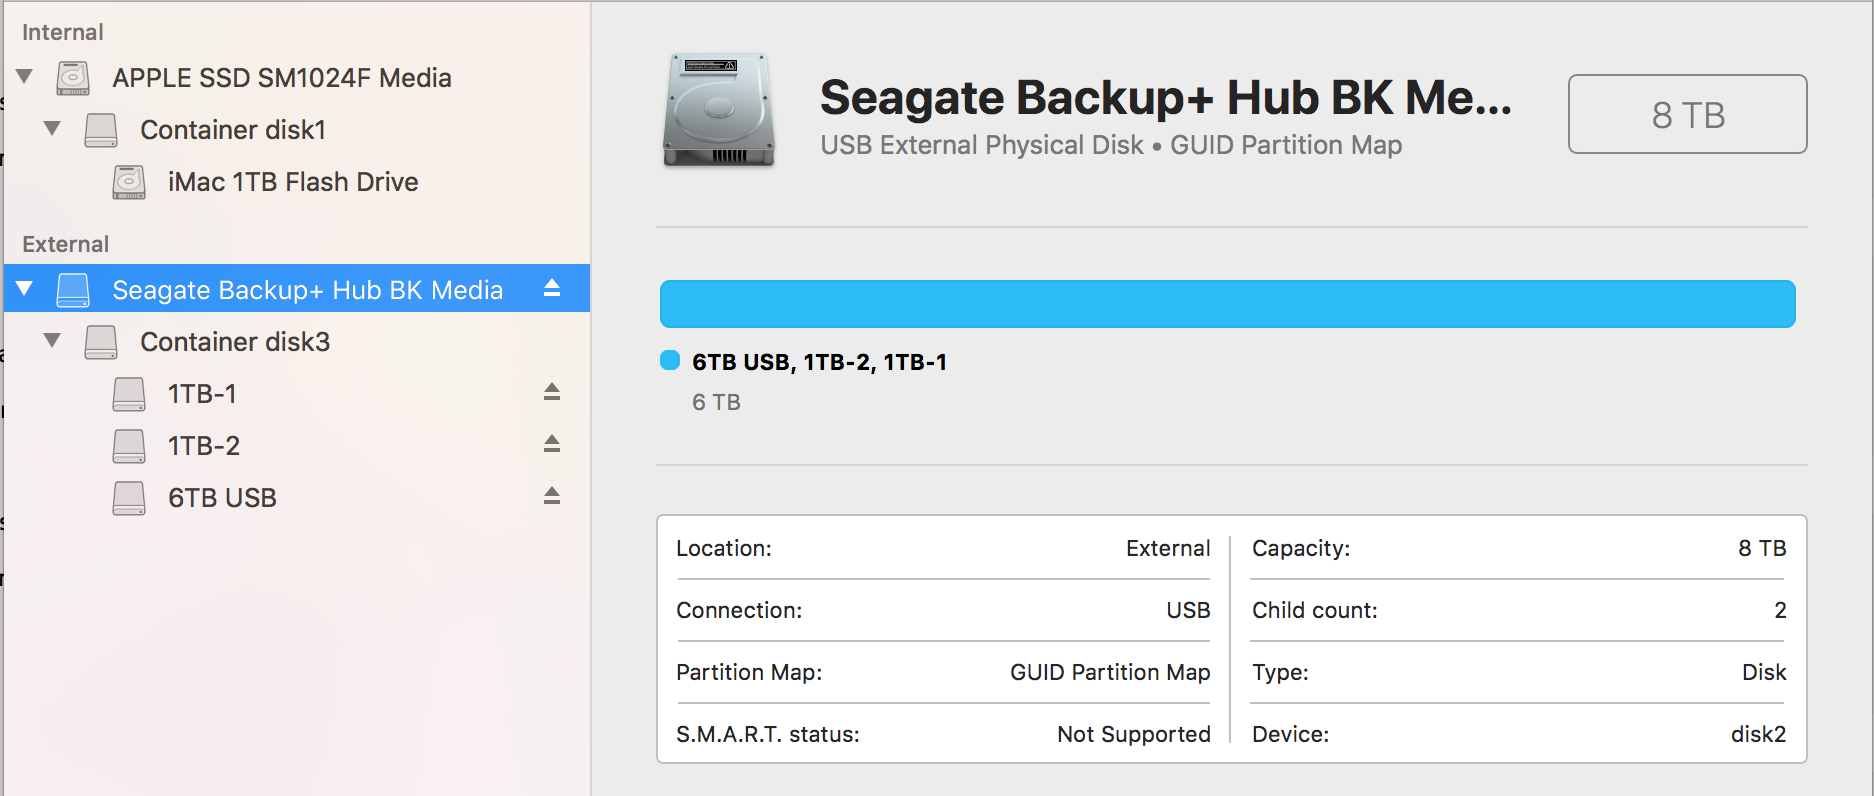This screenshot has height=796, width=1874.
Task: Collapse the Container disk3 disclosure triangle
Action: [53, 341]
